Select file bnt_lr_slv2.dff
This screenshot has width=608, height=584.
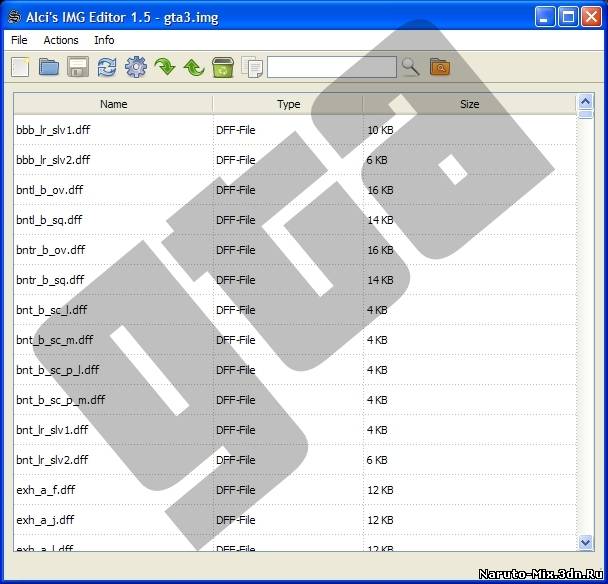52,460
